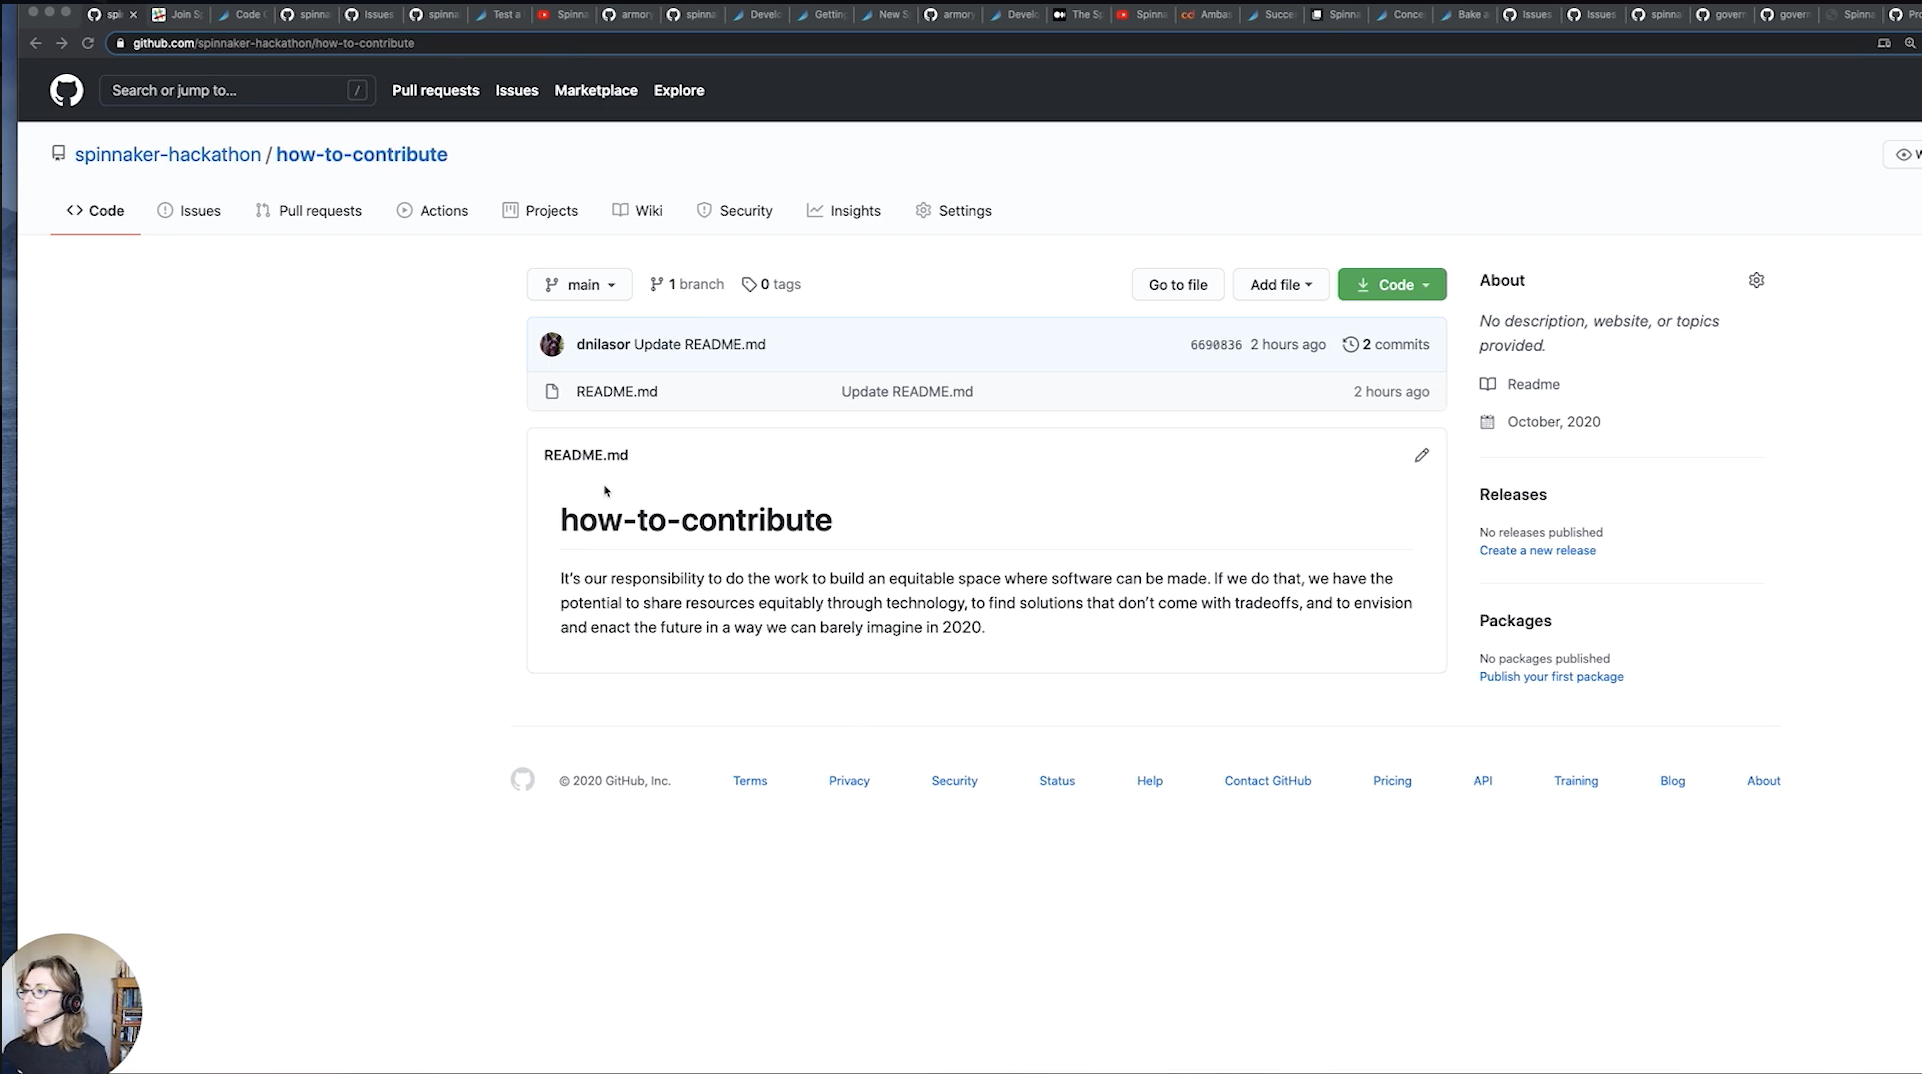Close the active browser tab
Screen dimensions: 1922x1074
pos(133,14)
